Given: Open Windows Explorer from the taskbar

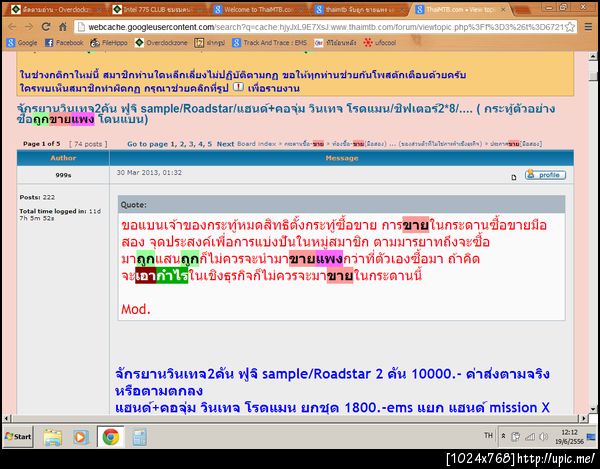Looking at the screenshot, I should click(x=52, y=437).
